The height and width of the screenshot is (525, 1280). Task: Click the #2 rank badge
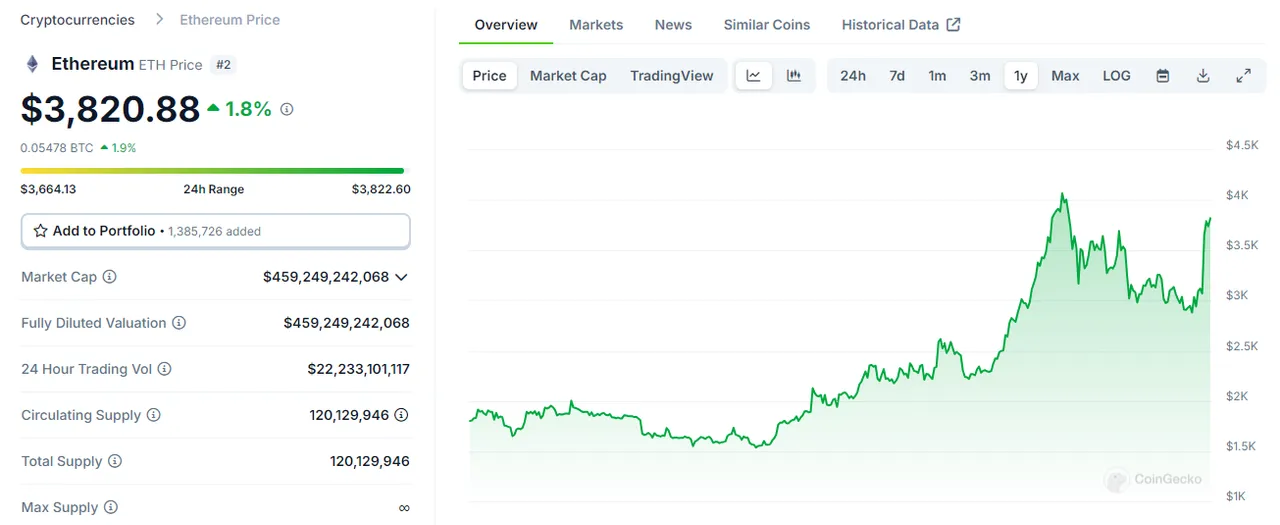point(224,65)
